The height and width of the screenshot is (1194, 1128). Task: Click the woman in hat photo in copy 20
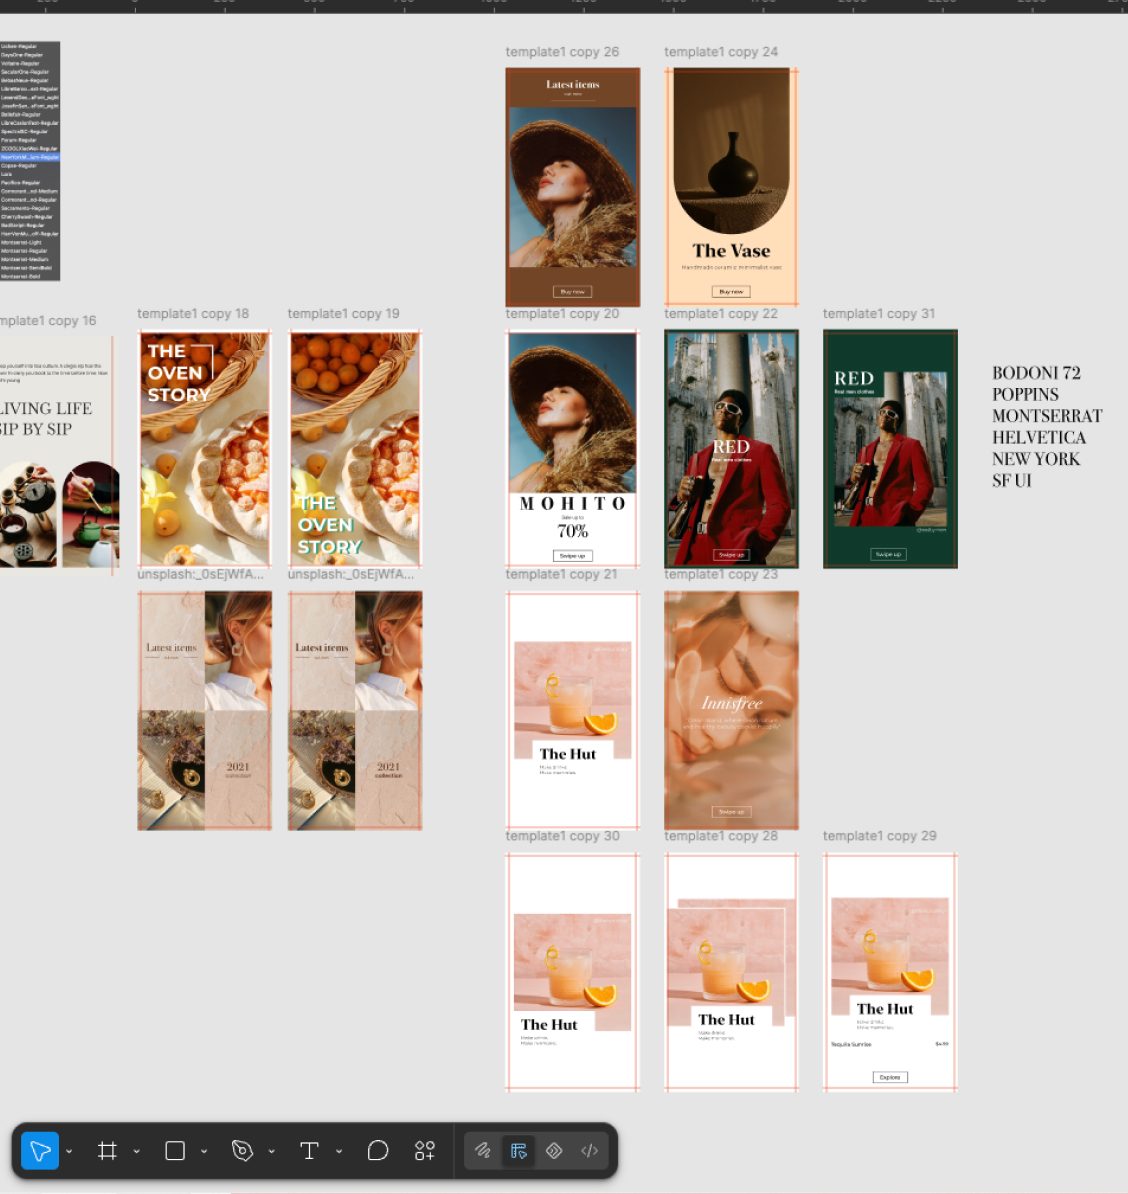coord(573,413)
